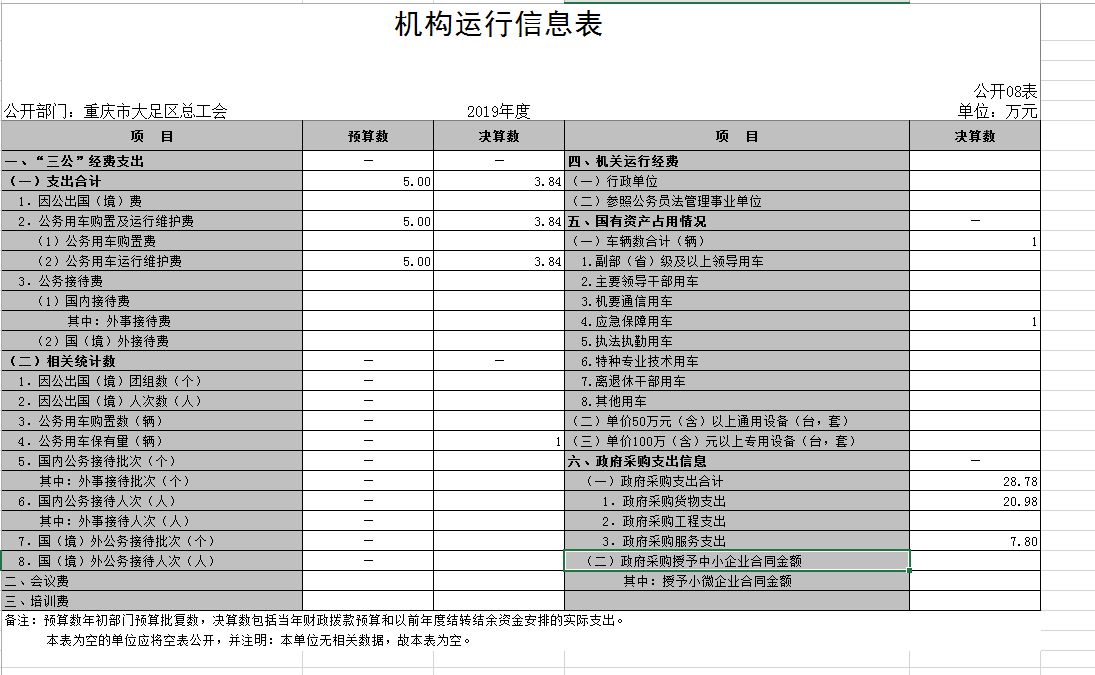
Task: Select （1）国内接待费 label
Action: pyautogui.click(x=83, y=302)
